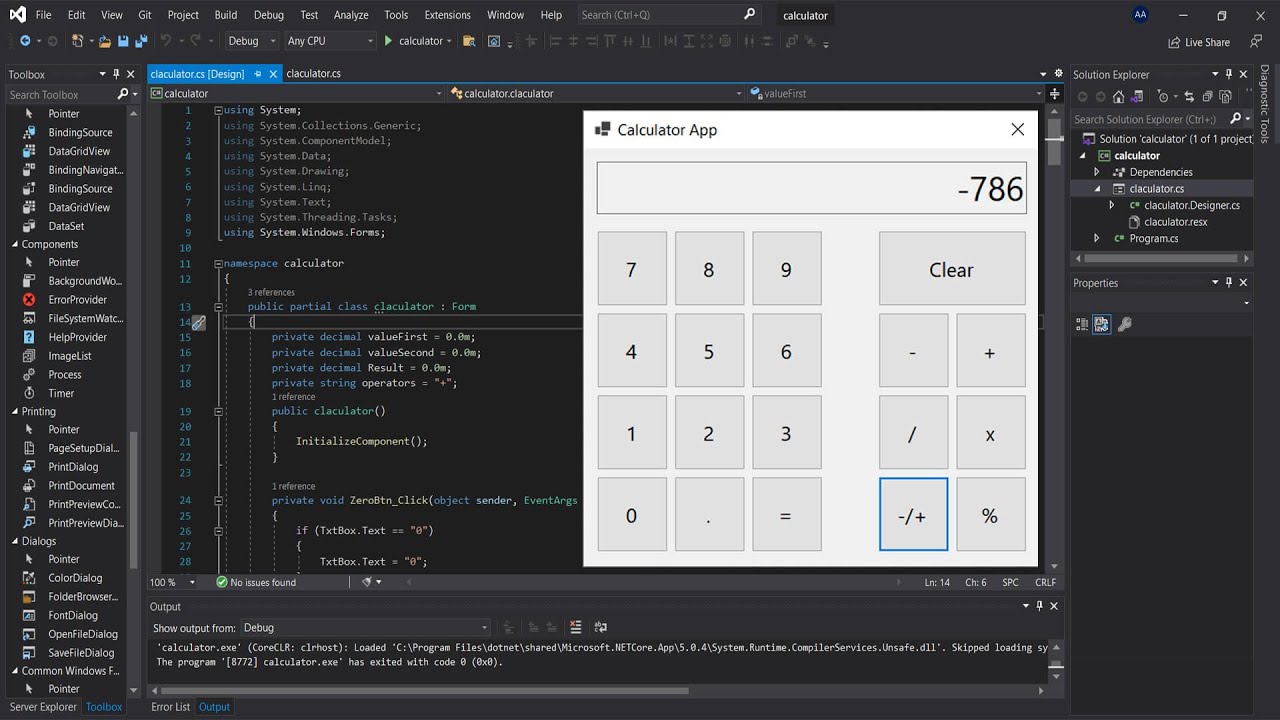Image resolution: width=1280 pixels, height=720 pixels.
Task: Click the Toolbox search magnifier icon
Action: (123, 94)
